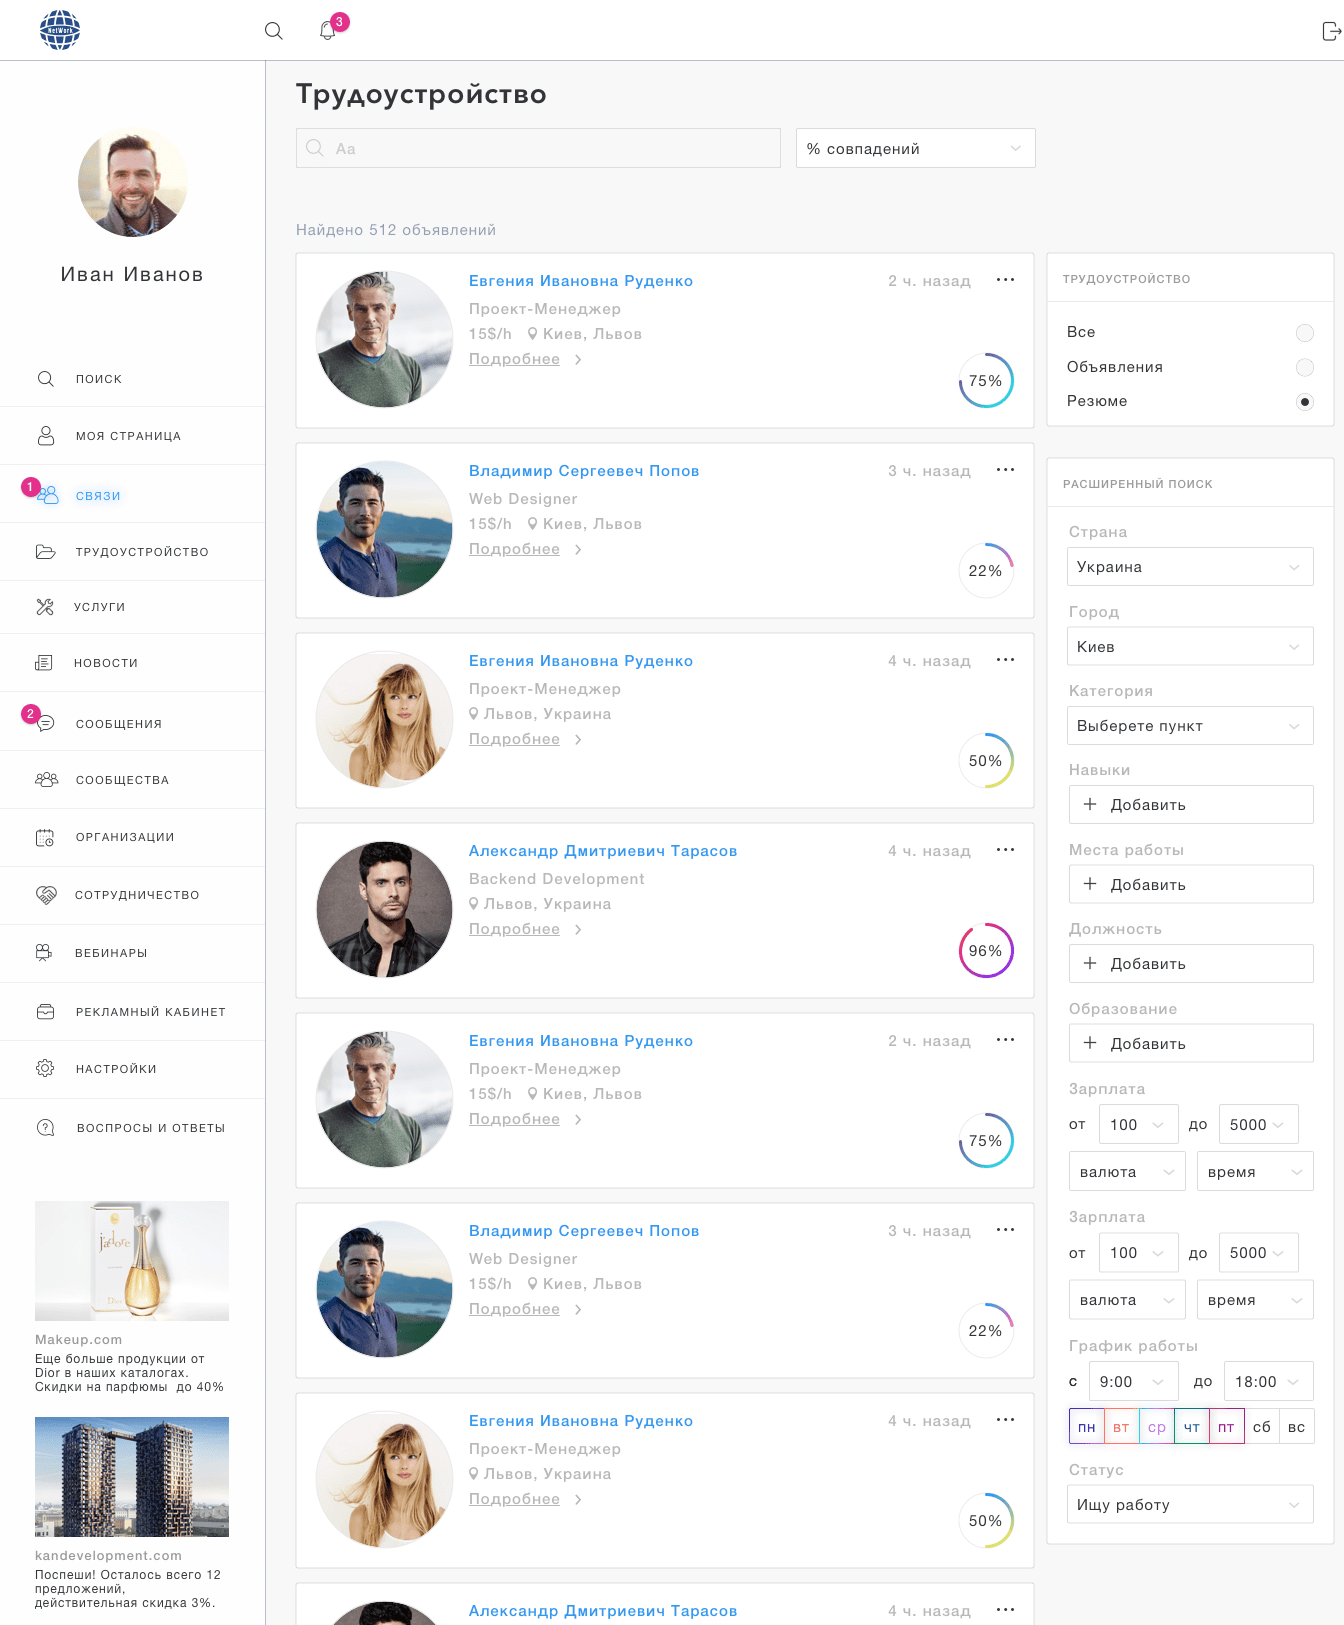Open the Статус dropdown Ищу работу
This screenshot has width=1344, height=1625.
click(1190, 1505)
